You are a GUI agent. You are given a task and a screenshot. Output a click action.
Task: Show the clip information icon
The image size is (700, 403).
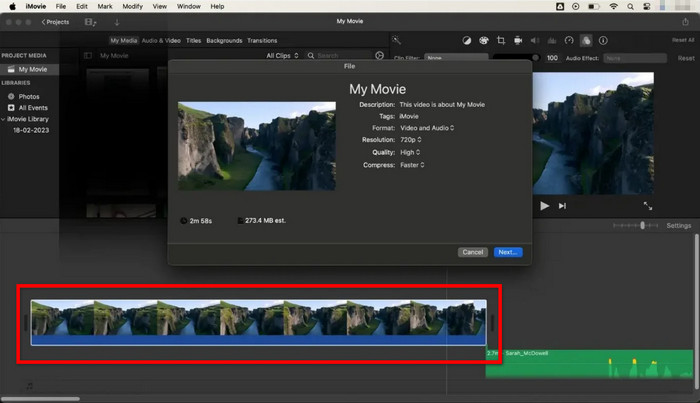click(603, 41)
